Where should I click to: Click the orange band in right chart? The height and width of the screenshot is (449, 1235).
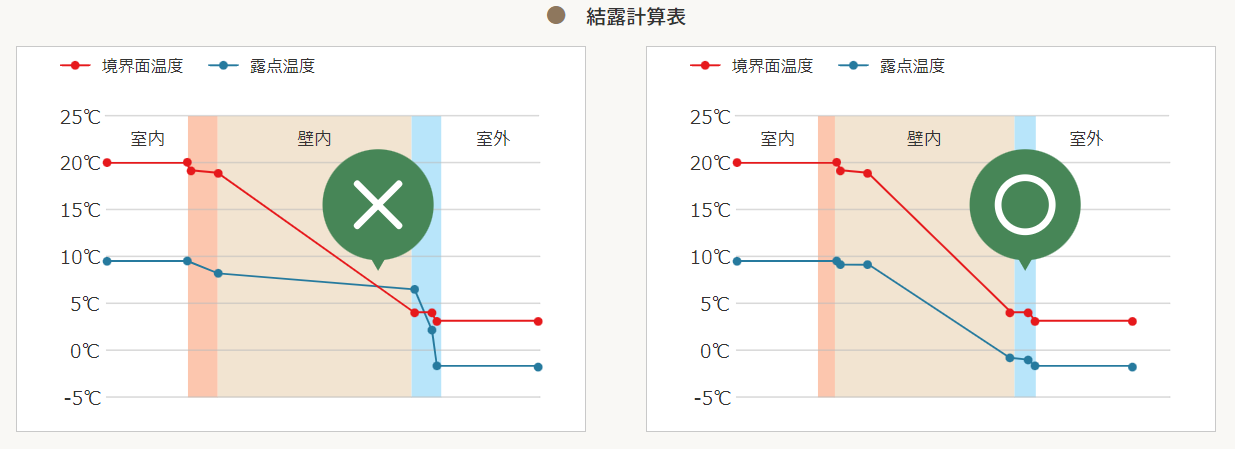click(x=826, y=256)
